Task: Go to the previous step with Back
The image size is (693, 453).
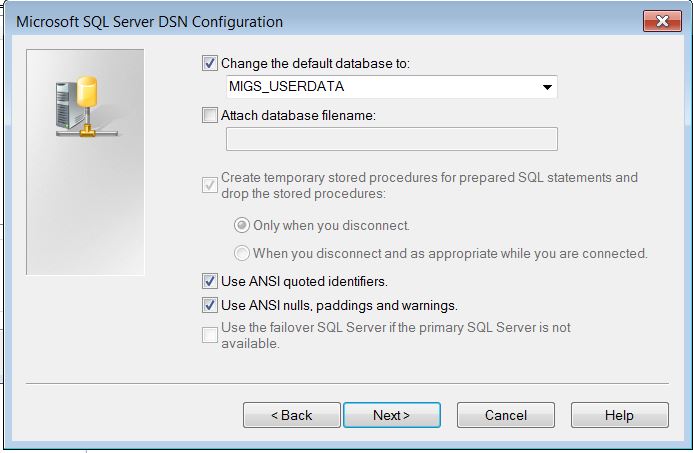Action: [x=291, y=415]
